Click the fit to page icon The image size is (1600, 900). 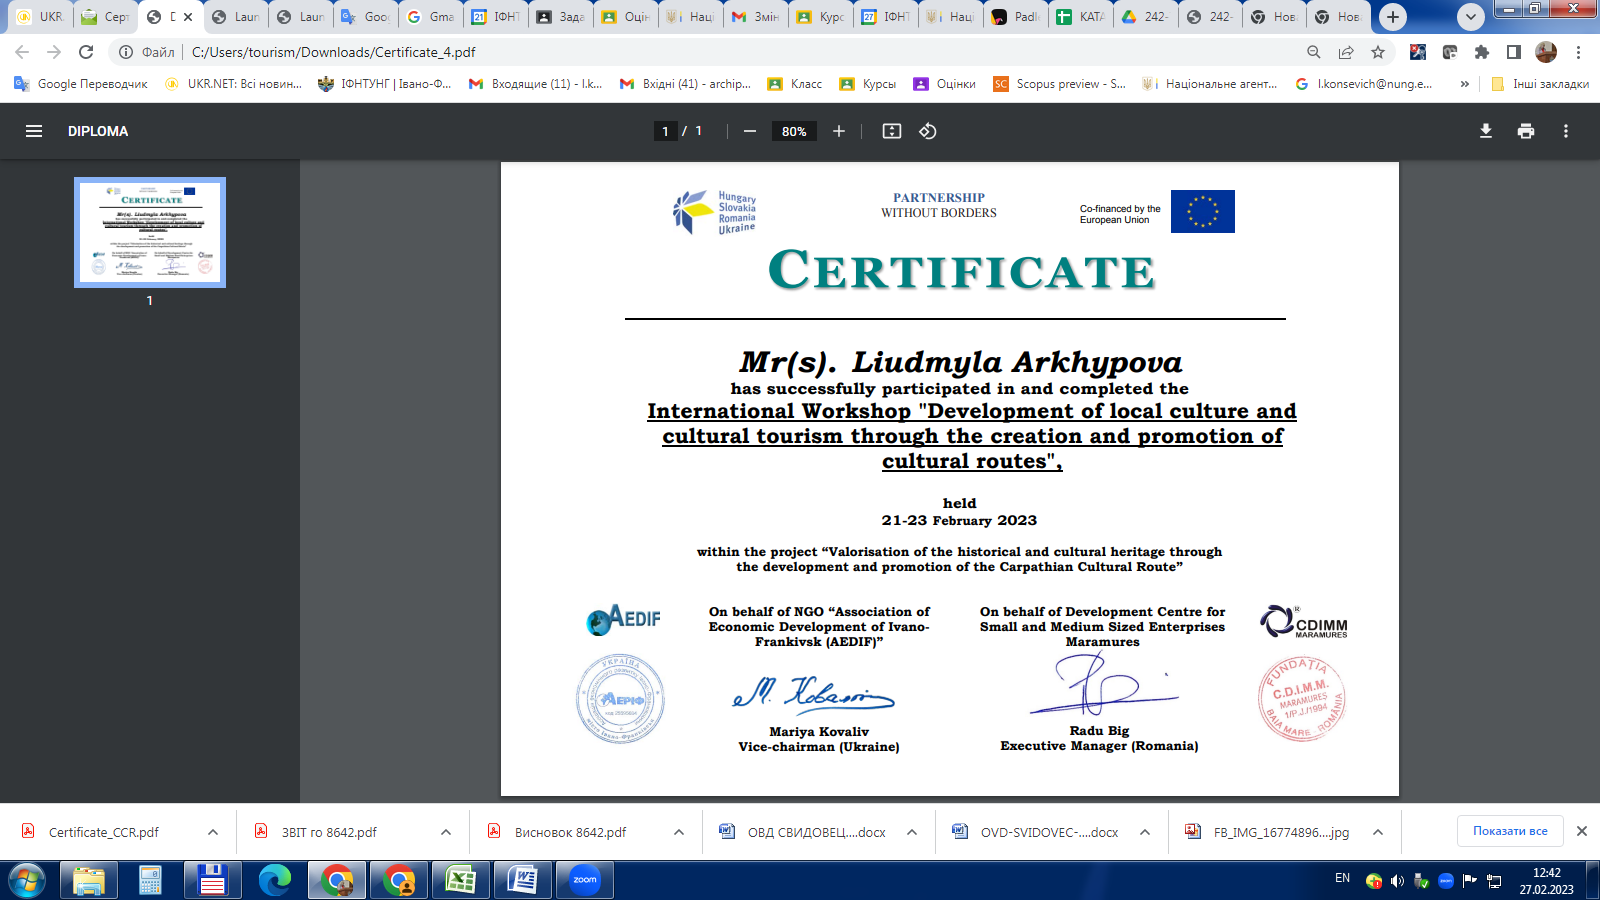tap(892, 131)
